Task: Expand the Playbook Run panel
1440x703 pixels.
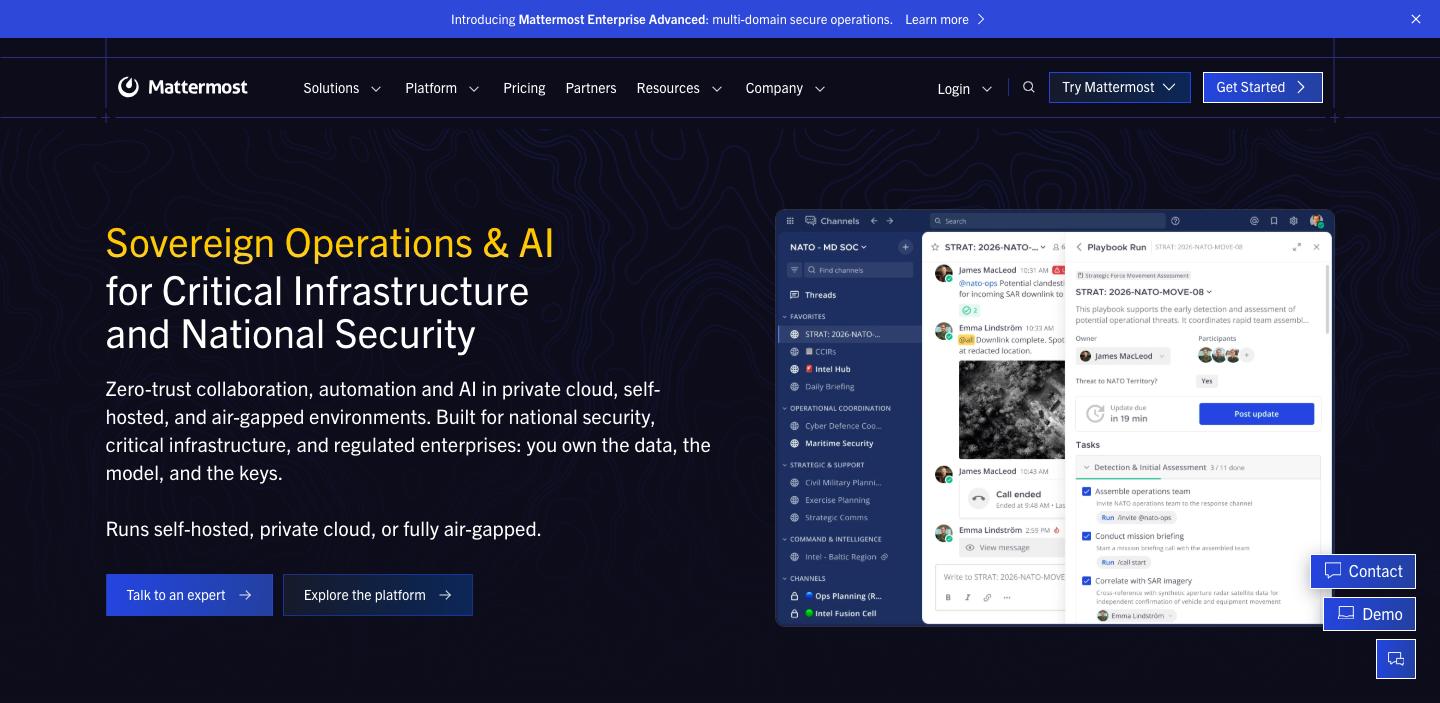Action: (1297, 247)
